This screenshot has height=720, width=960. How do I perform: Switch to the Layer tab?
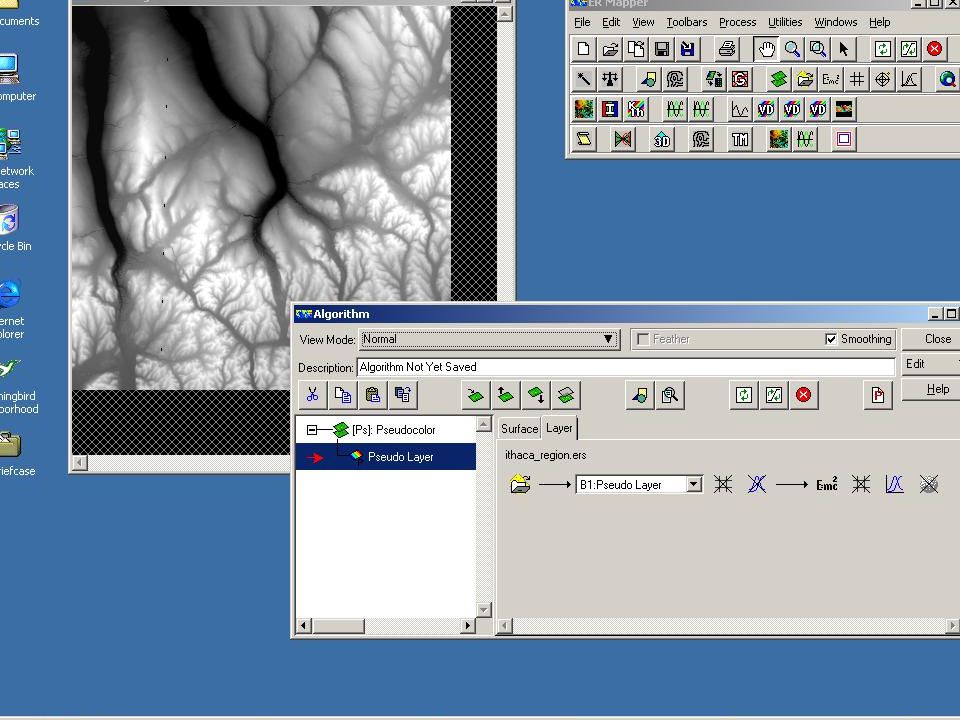coord(559,428)
